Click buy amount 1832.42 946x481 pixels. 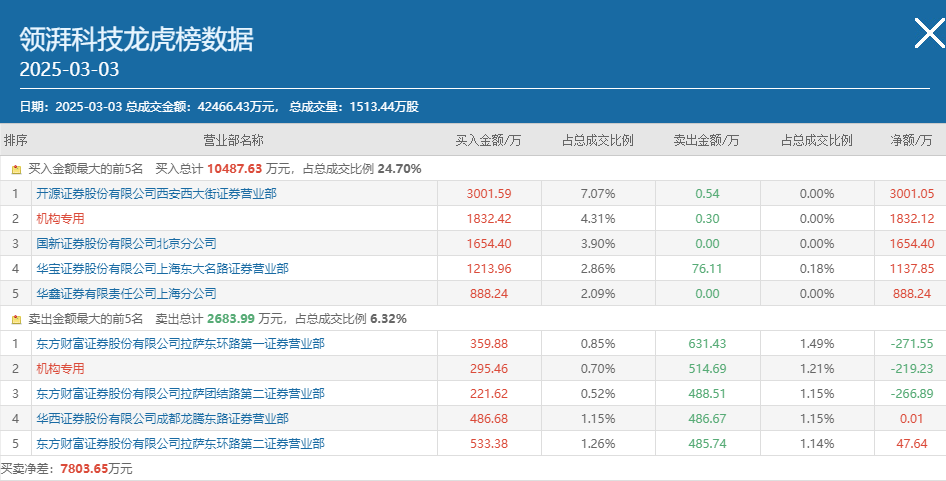[489, 218]
